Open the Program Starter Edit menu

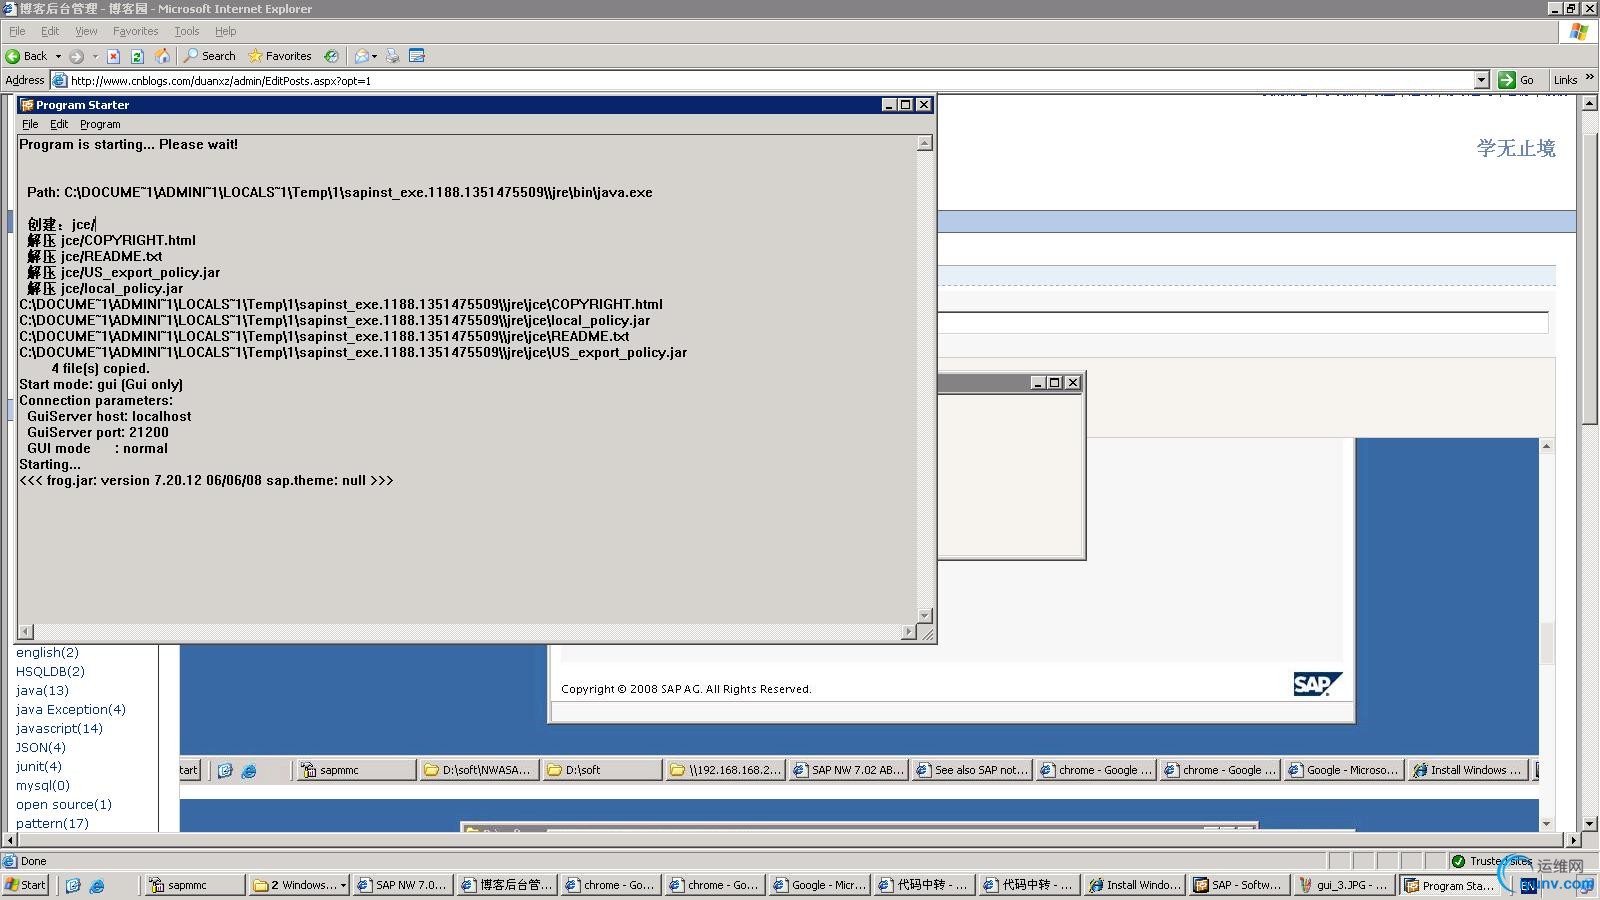pos(59,124)
